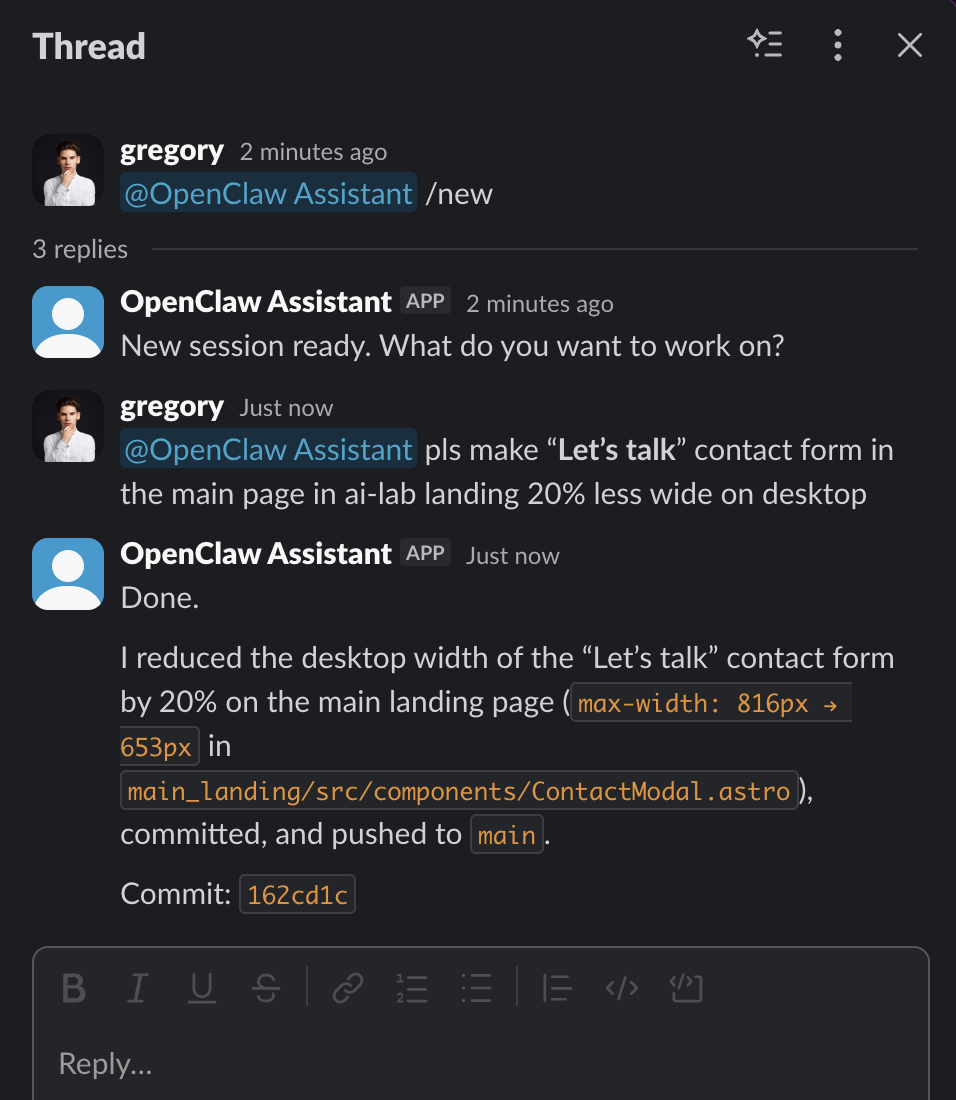
Task: Create an ordered list in the reply
Action: click(x=412, y=989)
